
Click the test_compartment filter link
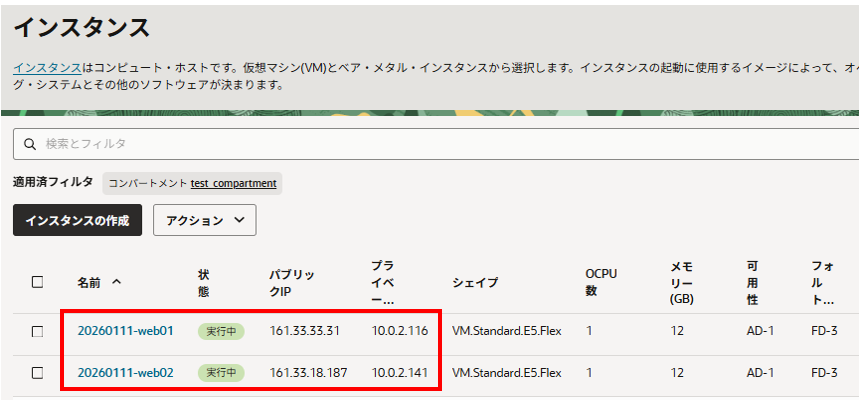(233, 183)
